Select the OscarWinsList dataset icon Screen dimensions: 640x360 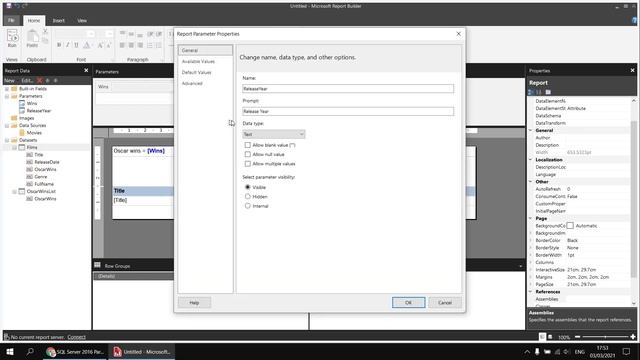pos(22,191)
